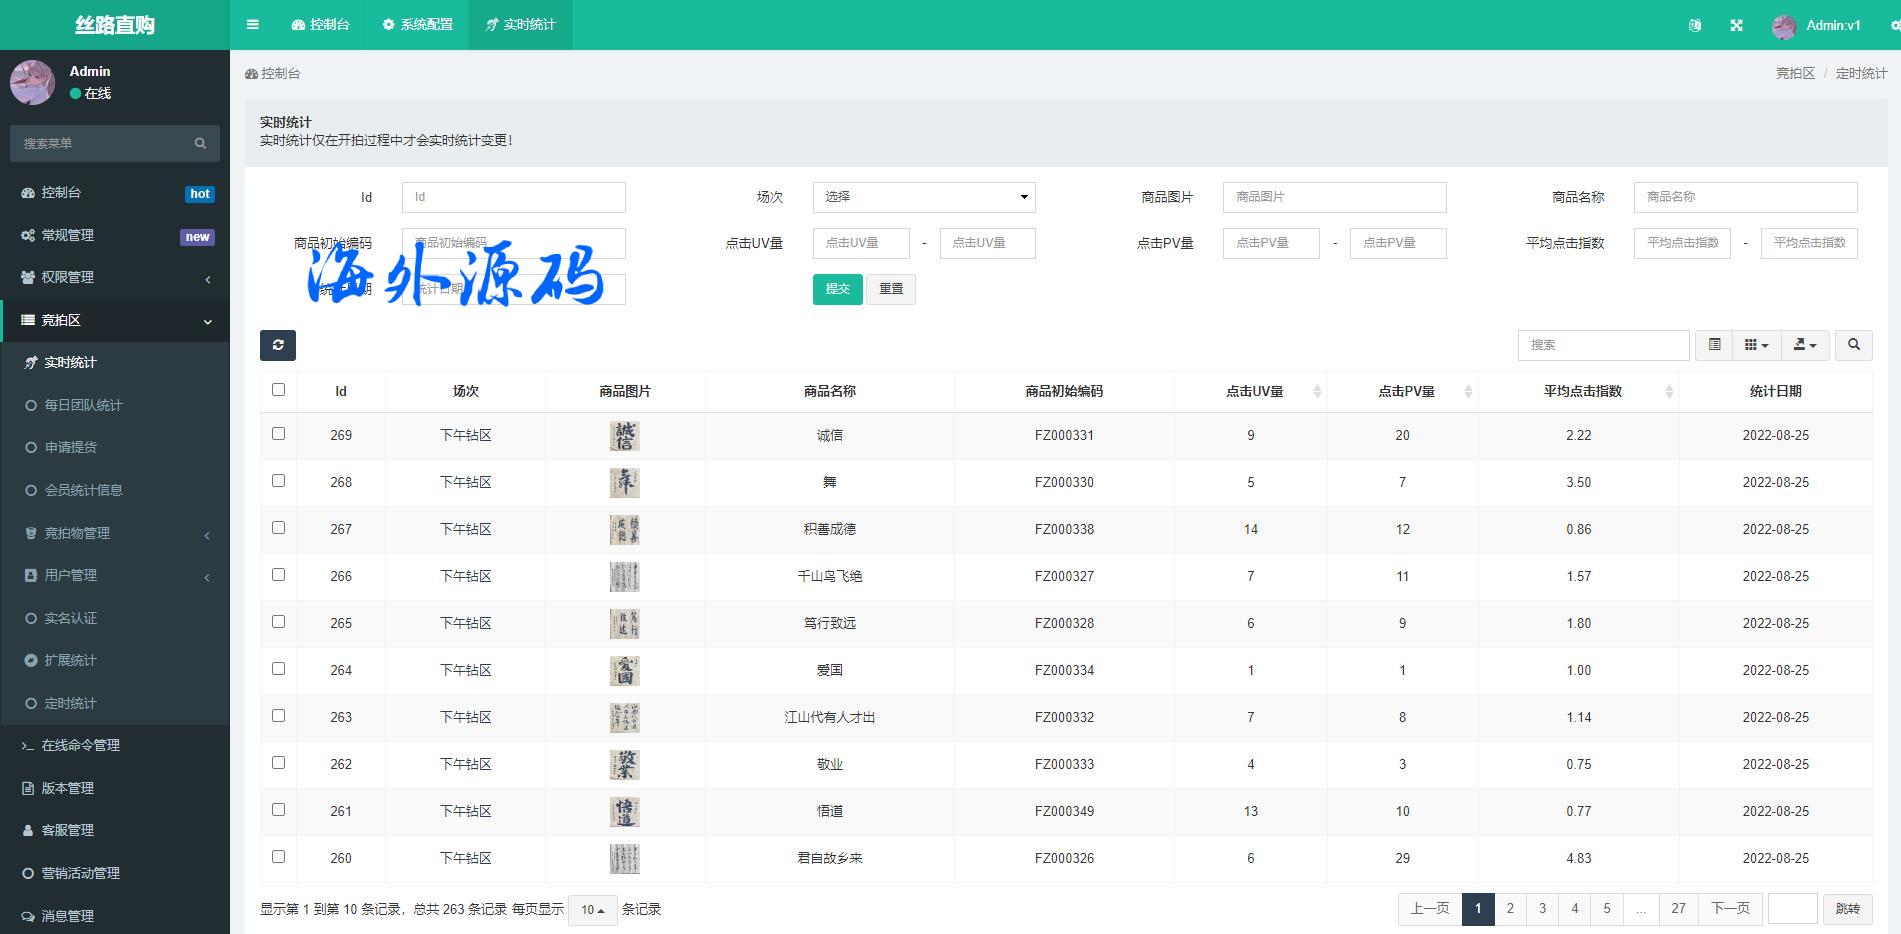Open the 10 per-page size dropdown
Viewport: 1901px width, 934px height.
[592, 910]
